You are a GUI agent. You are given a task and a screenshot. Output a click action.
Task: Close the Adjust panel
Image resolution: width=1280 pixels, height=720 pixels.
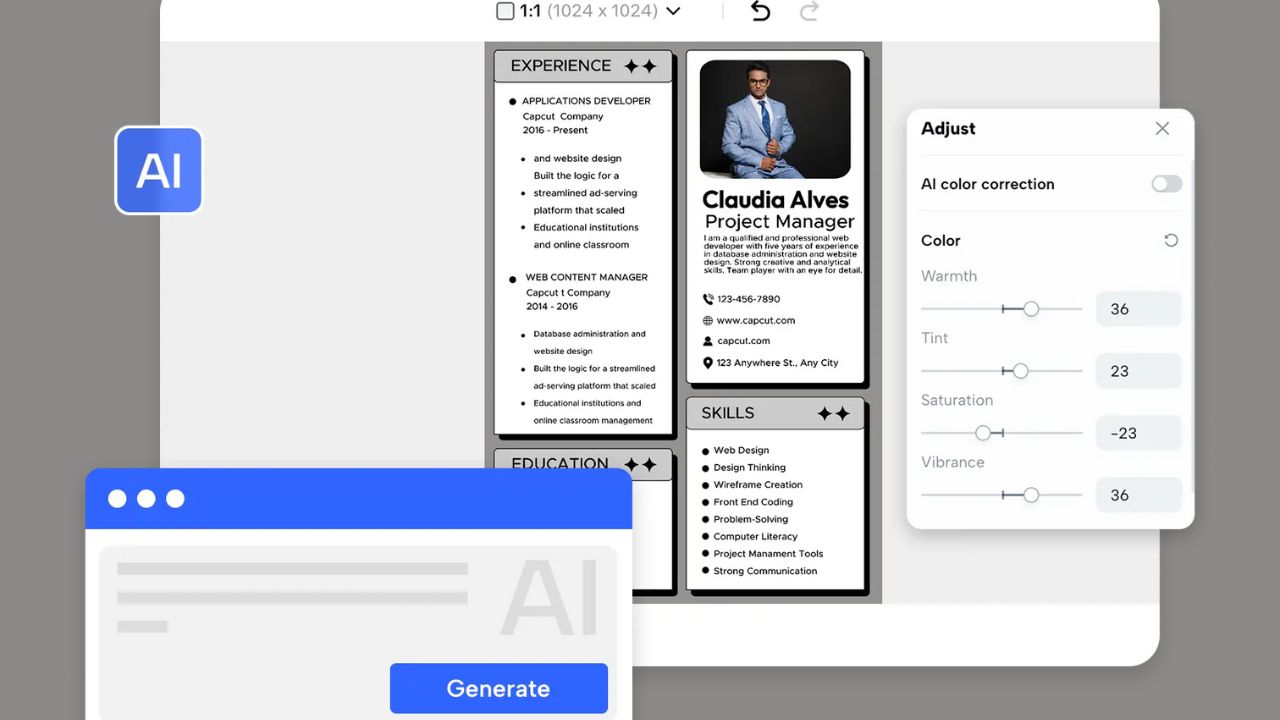click(x=1162, y=128)
